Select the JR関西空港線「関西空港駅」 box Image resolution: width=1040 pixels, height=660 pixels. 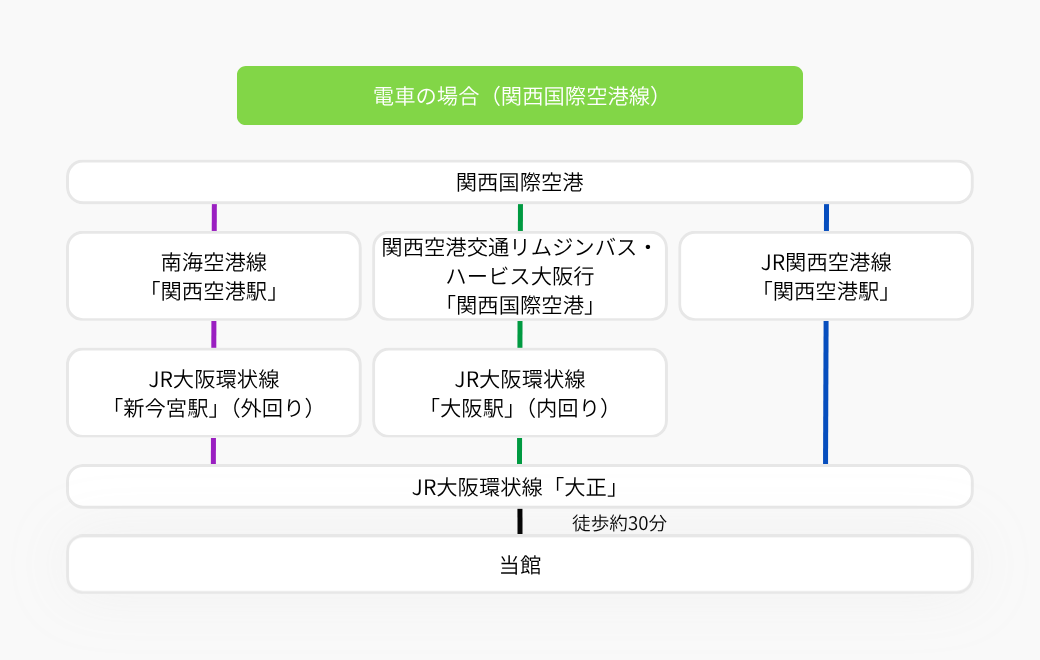coord(826,276)
